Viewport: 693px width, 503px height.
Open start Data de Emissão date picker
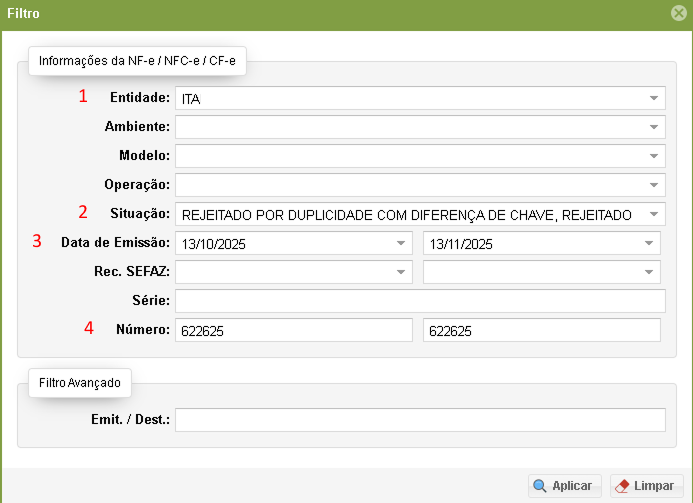(400, 243)
